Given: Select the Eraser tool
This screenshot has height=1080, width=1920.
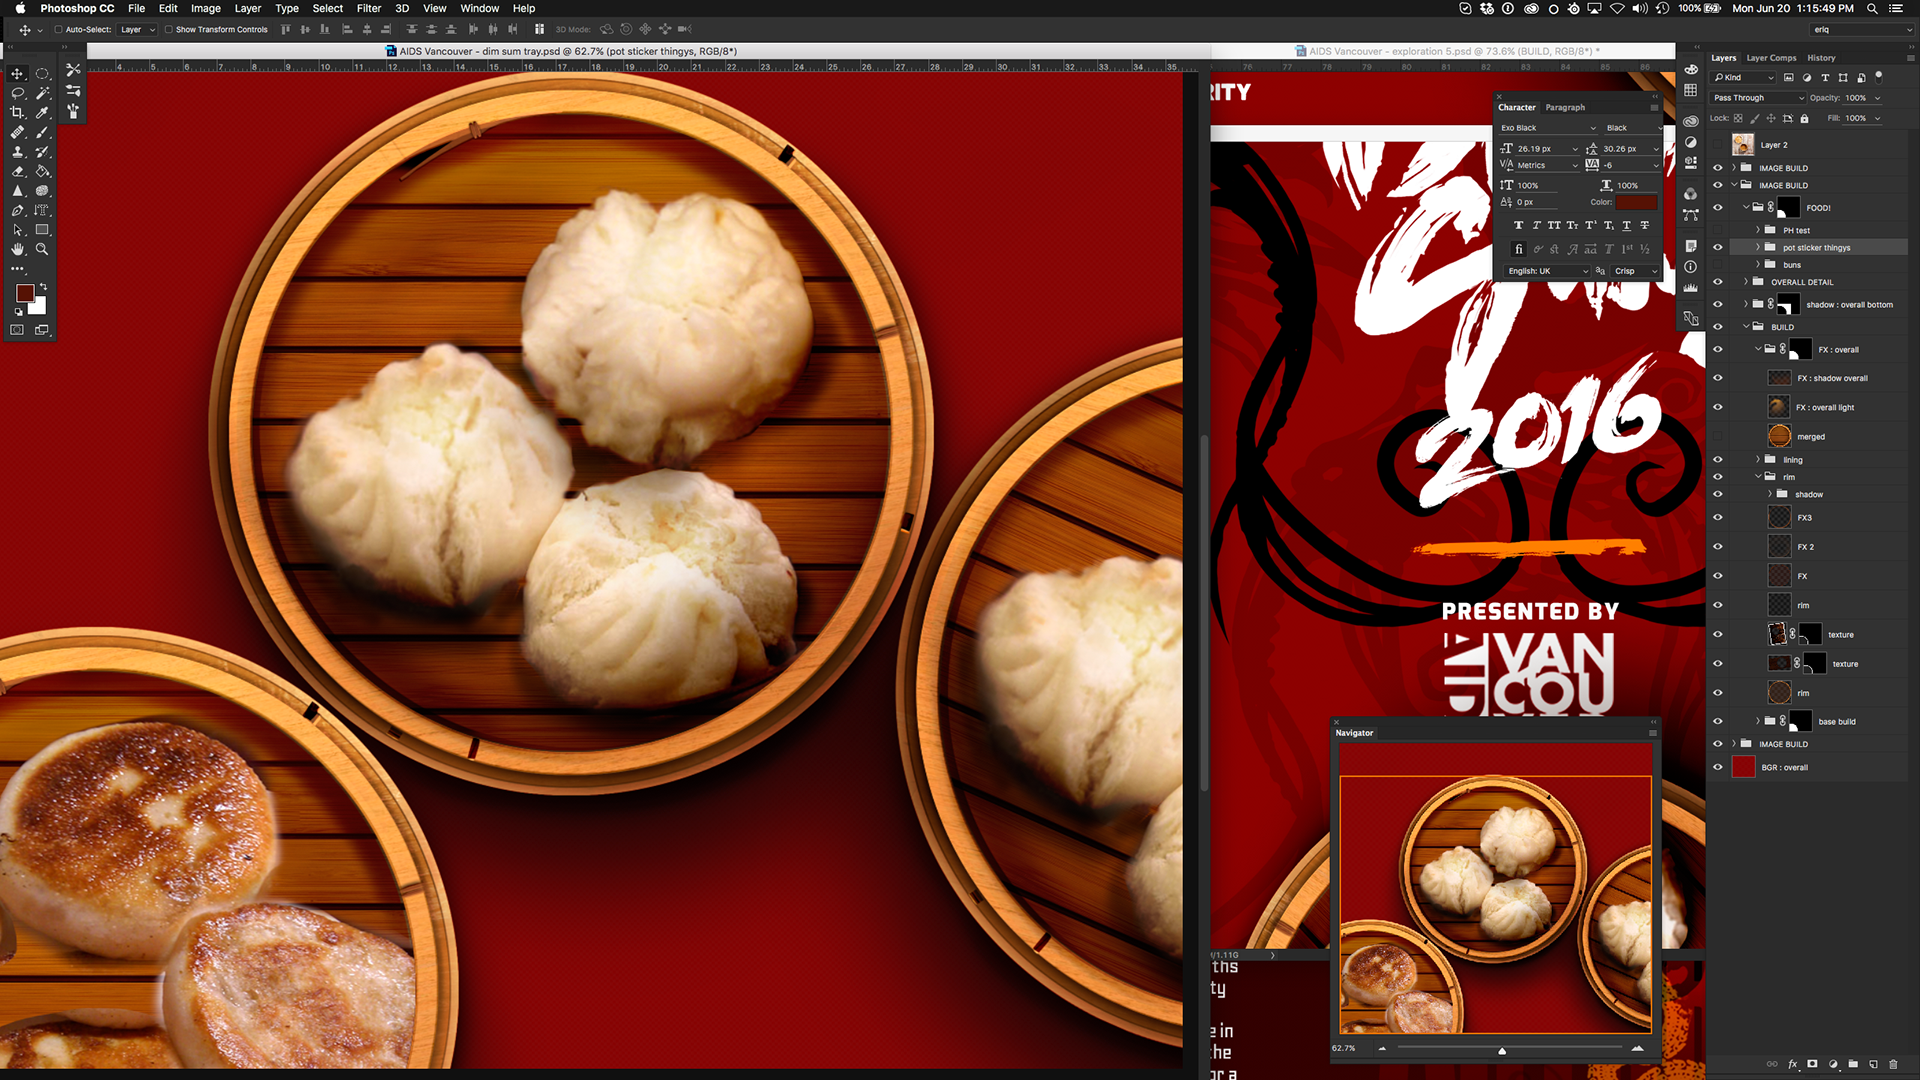Looking at the screenshot, I should [17, 171].
